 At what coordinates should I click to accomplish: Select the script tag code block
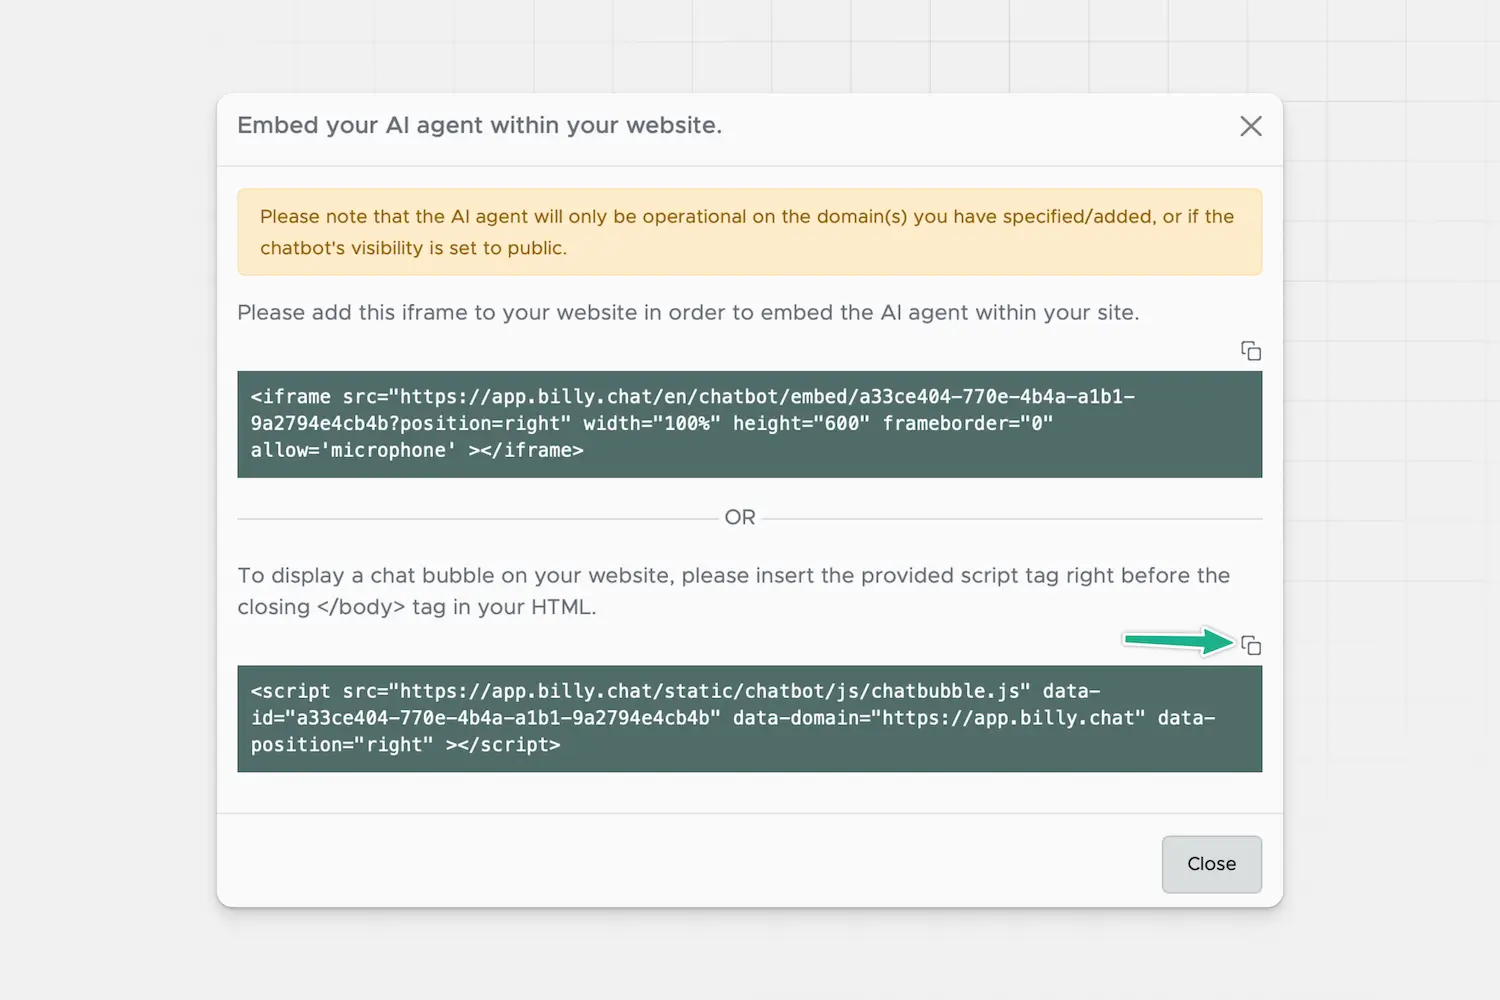(x=749, y=718)
